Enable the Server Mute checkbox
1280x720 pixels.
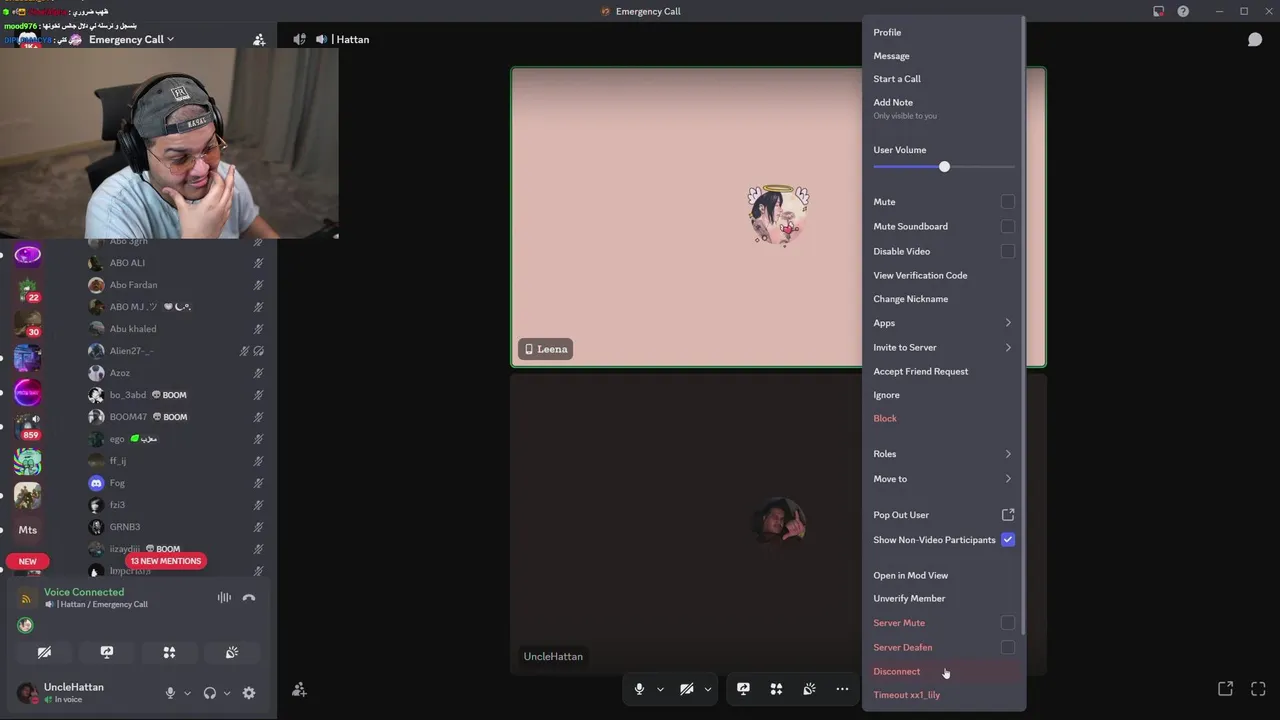1008,623
